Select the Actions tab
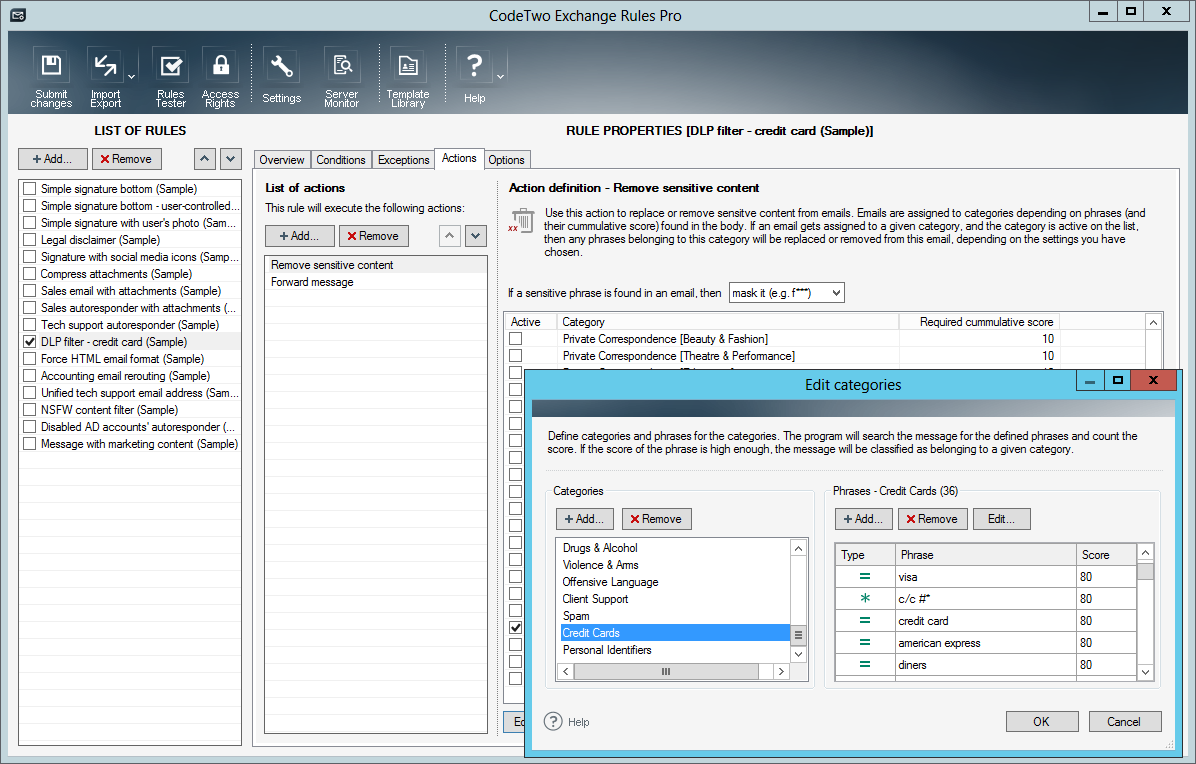 pyautogui.click(x=459, y=158)
